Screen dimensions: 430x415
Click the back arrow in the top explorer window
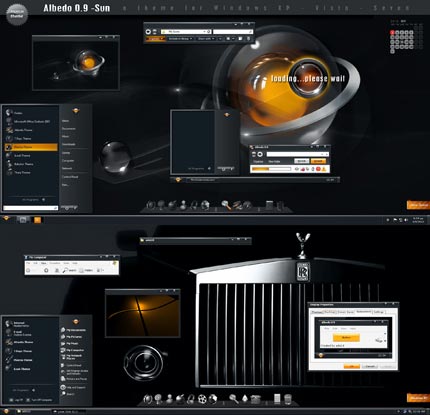click(148, 32)
